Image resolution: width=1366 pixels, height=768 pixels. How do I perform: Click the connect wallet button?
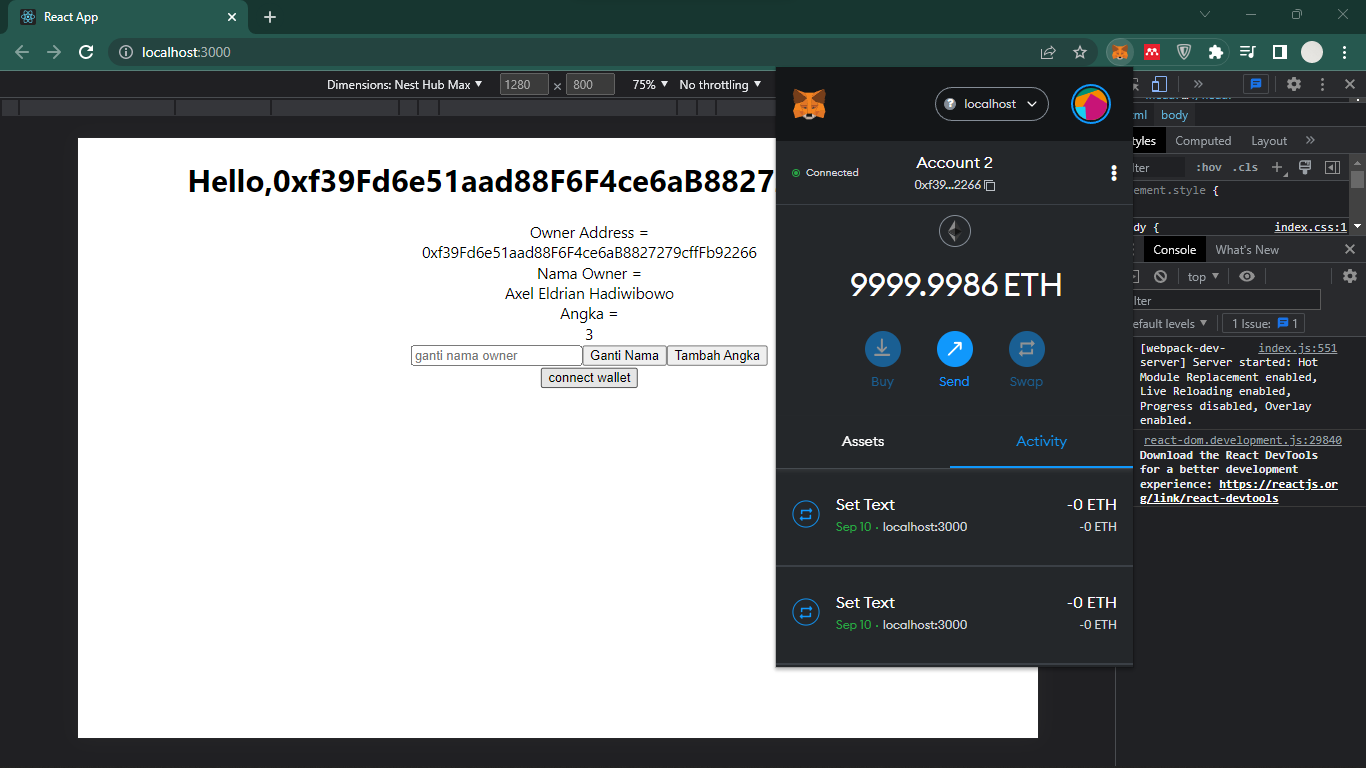(x=589, y=377)
